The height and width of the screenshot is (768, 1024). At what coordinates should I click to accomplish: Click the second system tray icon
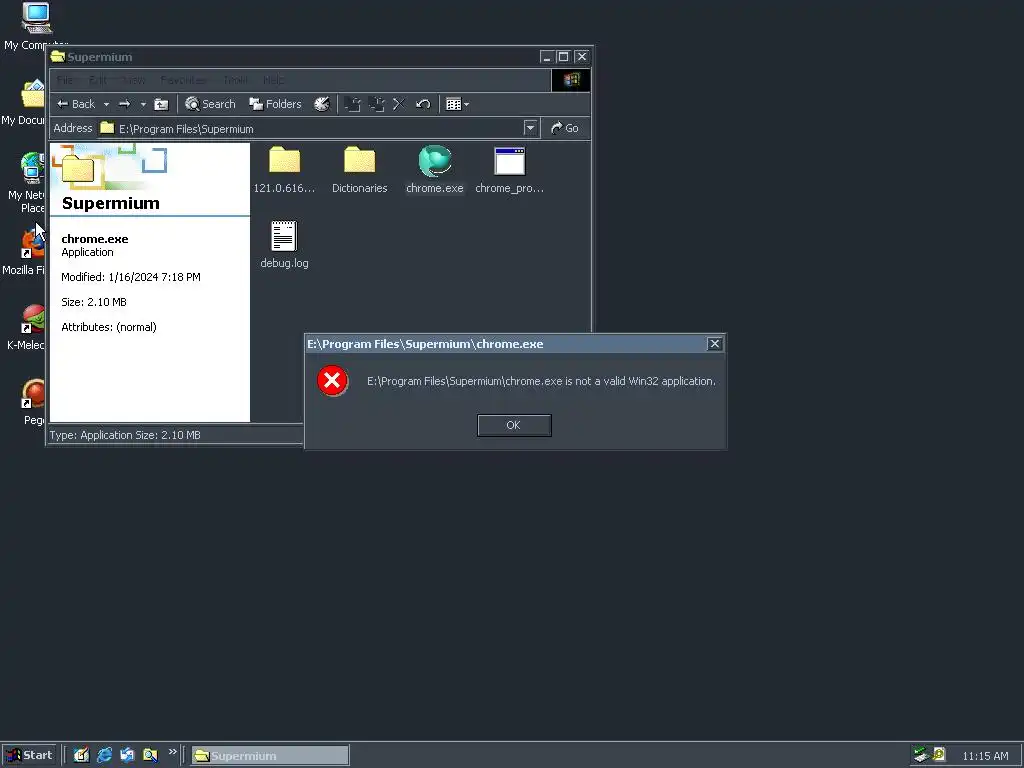pos(938,754)
